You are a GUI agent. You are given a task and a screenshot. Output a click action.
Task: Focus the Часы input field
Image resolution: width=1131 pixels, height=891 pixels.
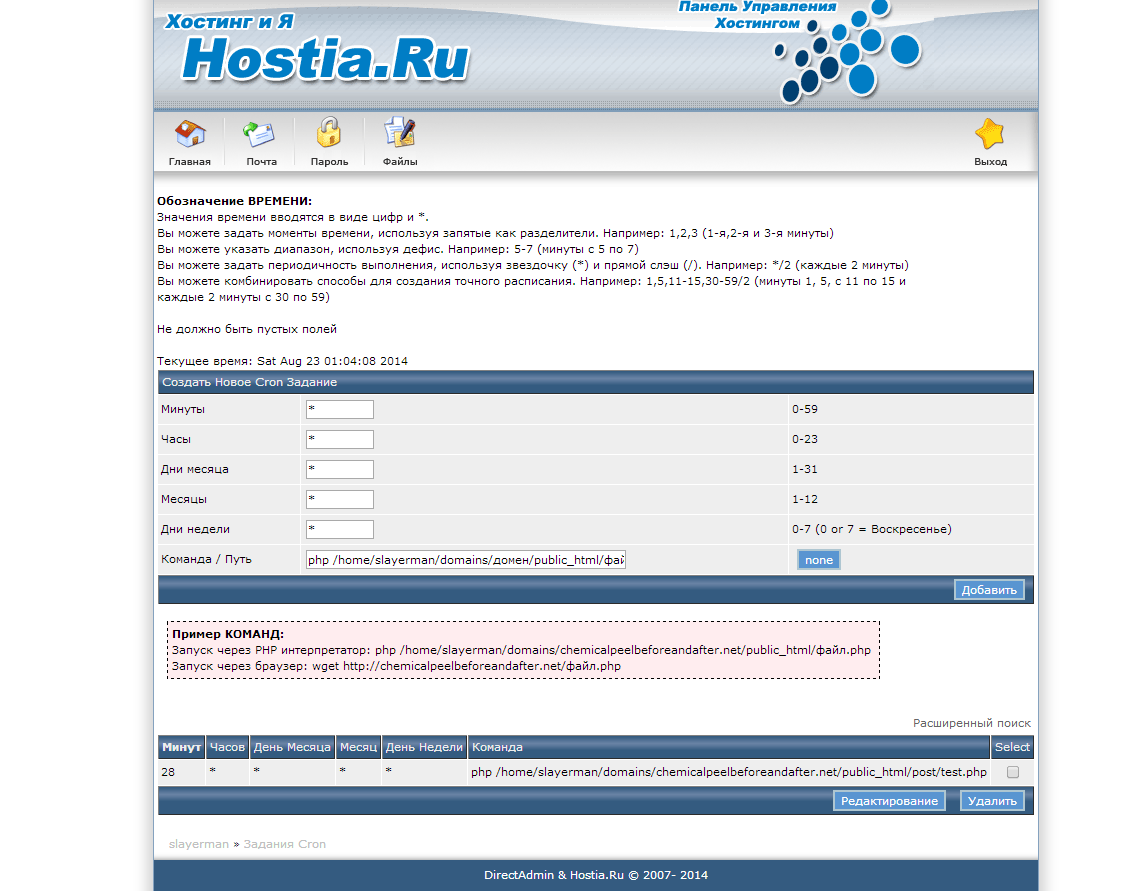[x=340, y=439]
